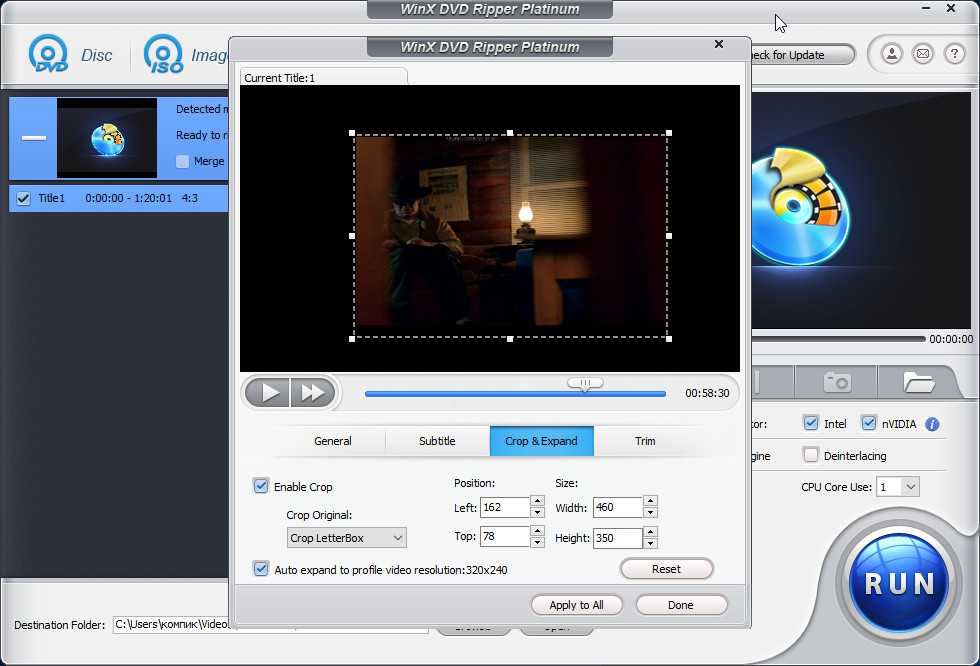
Task: Click the user account icon
Action: point(891,54)
